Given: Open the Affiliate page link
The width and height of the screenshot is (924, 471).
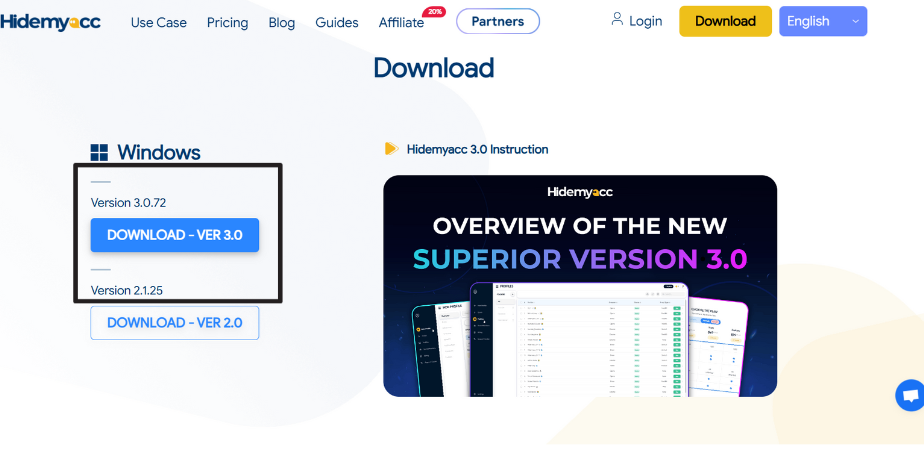Looking at the screenshot, I should click(x=401, y=22).
